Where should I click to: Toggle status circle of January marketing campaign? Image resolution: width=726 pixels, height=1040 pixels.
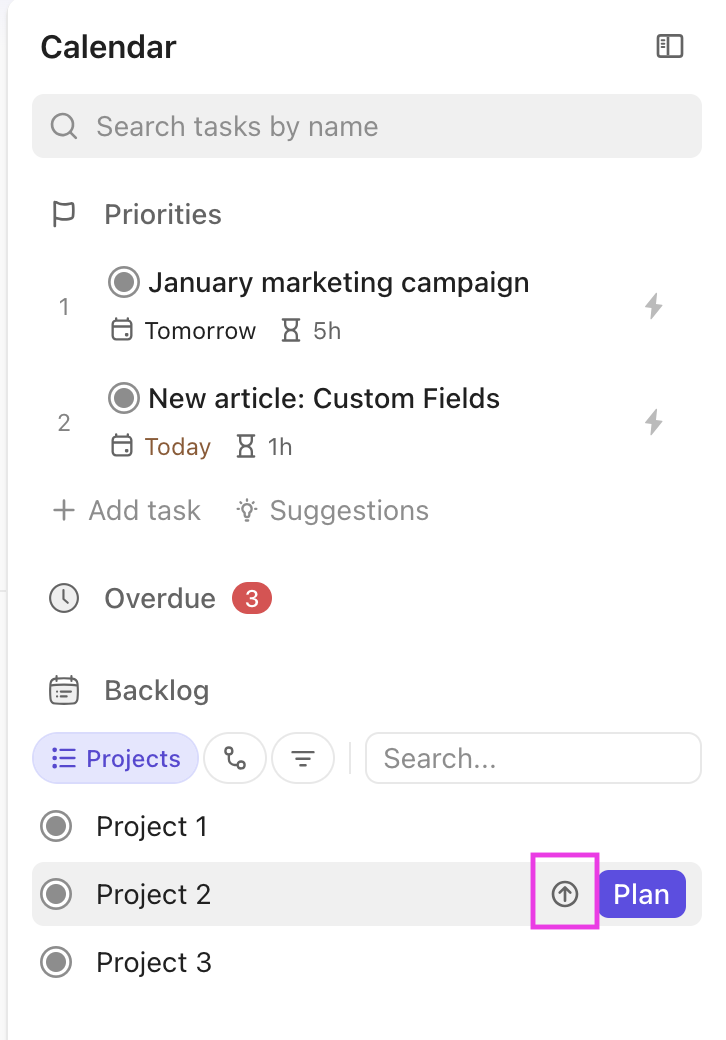click(124, 283)
